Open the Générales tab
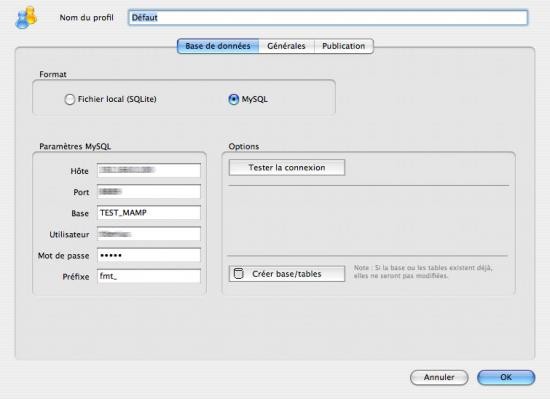Viewport: 550px width, 399px height. tap(286, 46)
